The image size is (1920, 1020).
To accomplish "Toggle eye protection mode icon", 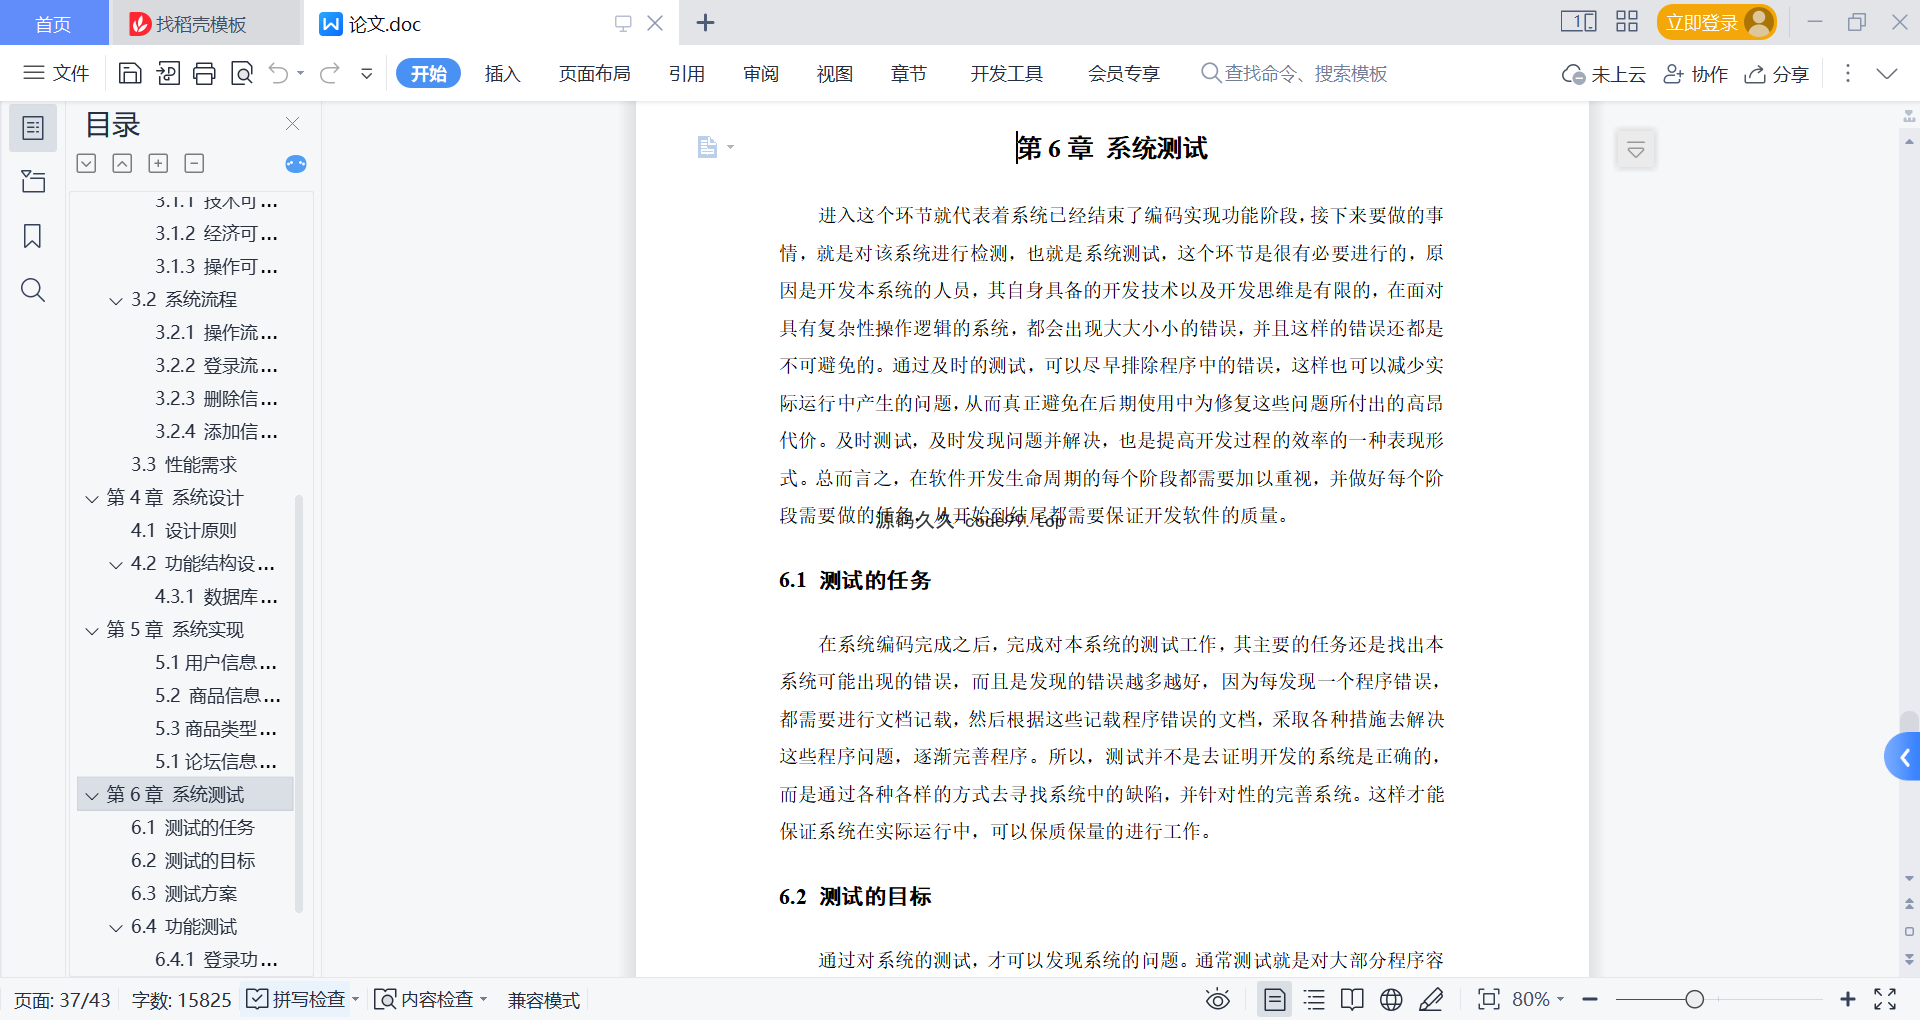I will 1217,999.
